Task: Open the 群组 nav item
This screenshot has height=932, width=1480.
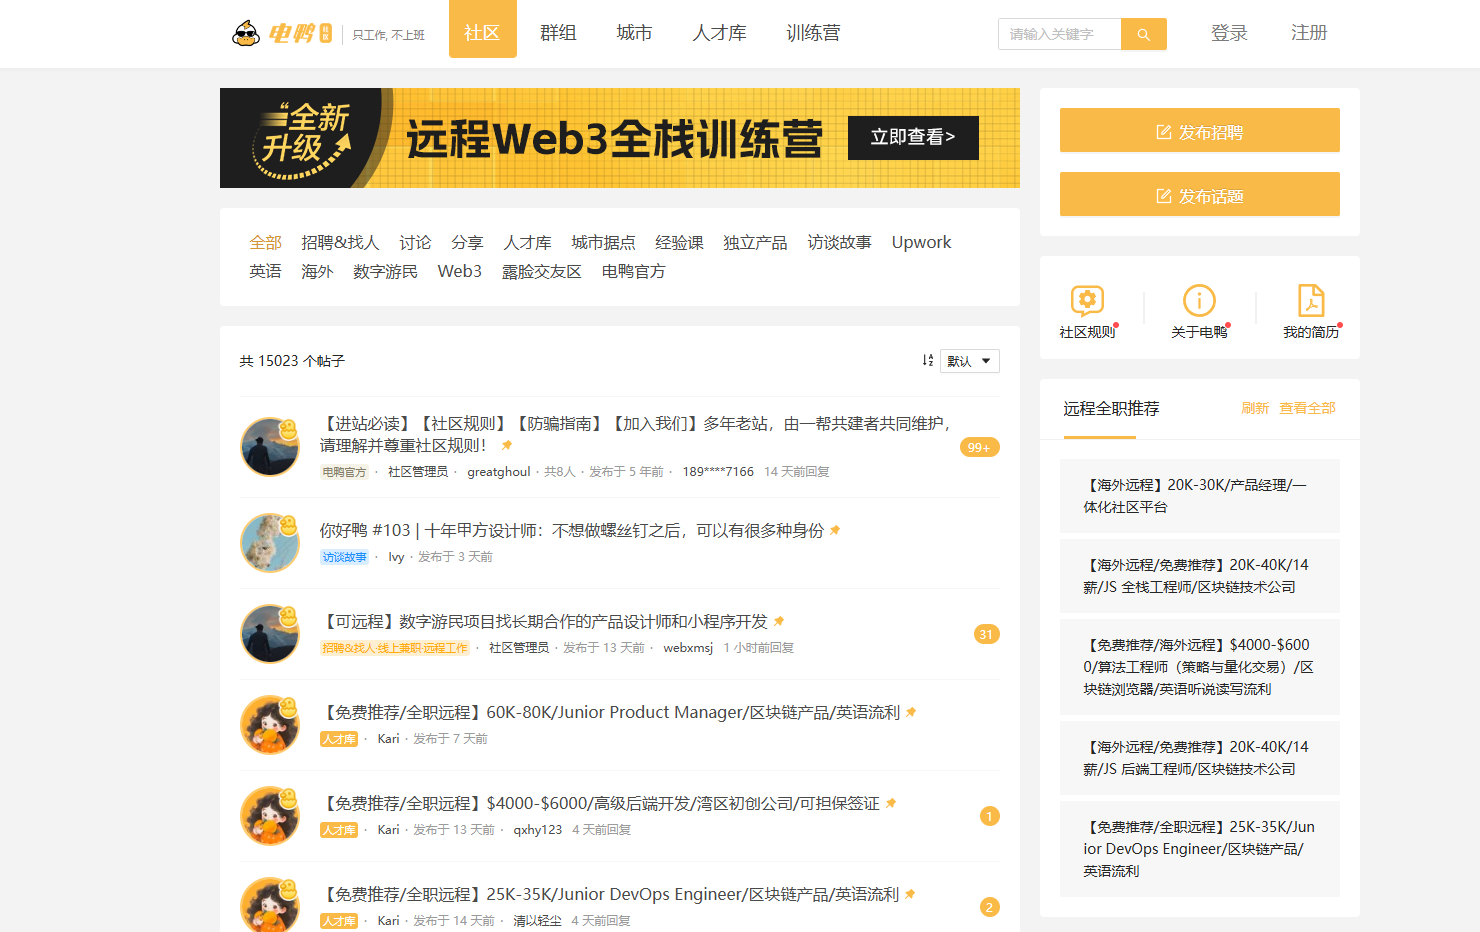Action: (558, 33)
